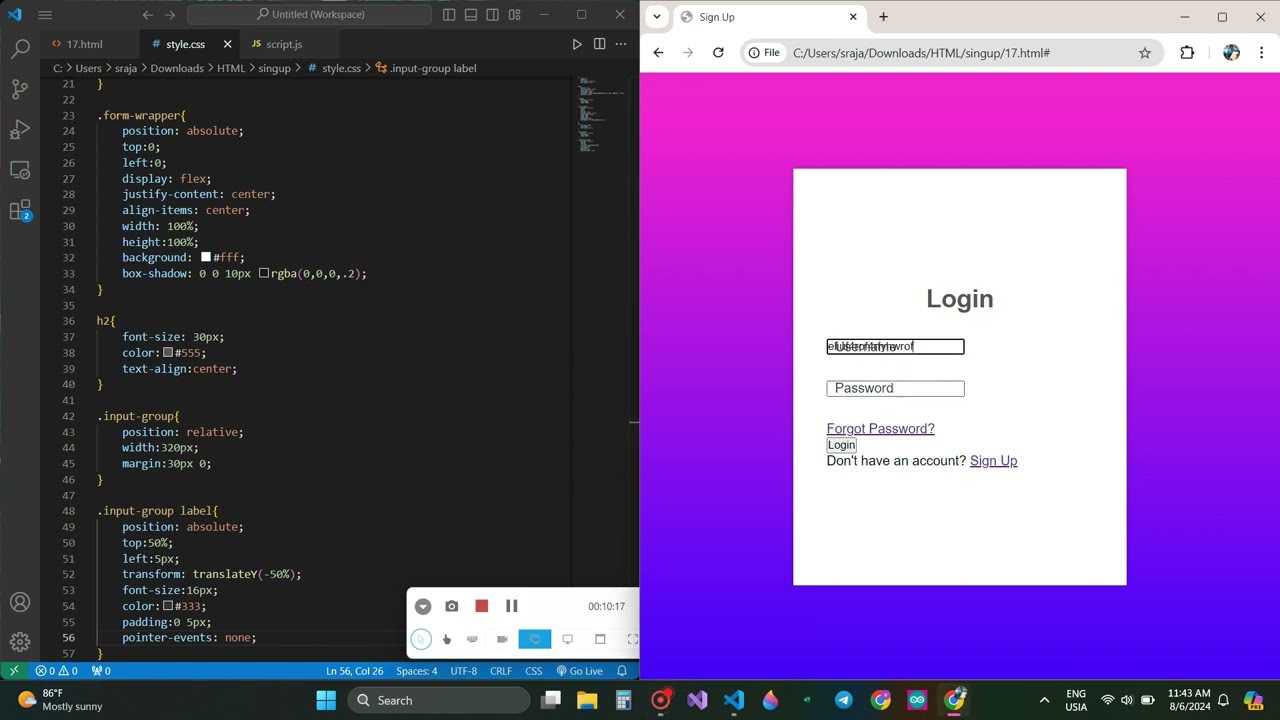
Task: Click the Forgot Password? link
Action: coord(880,429)
